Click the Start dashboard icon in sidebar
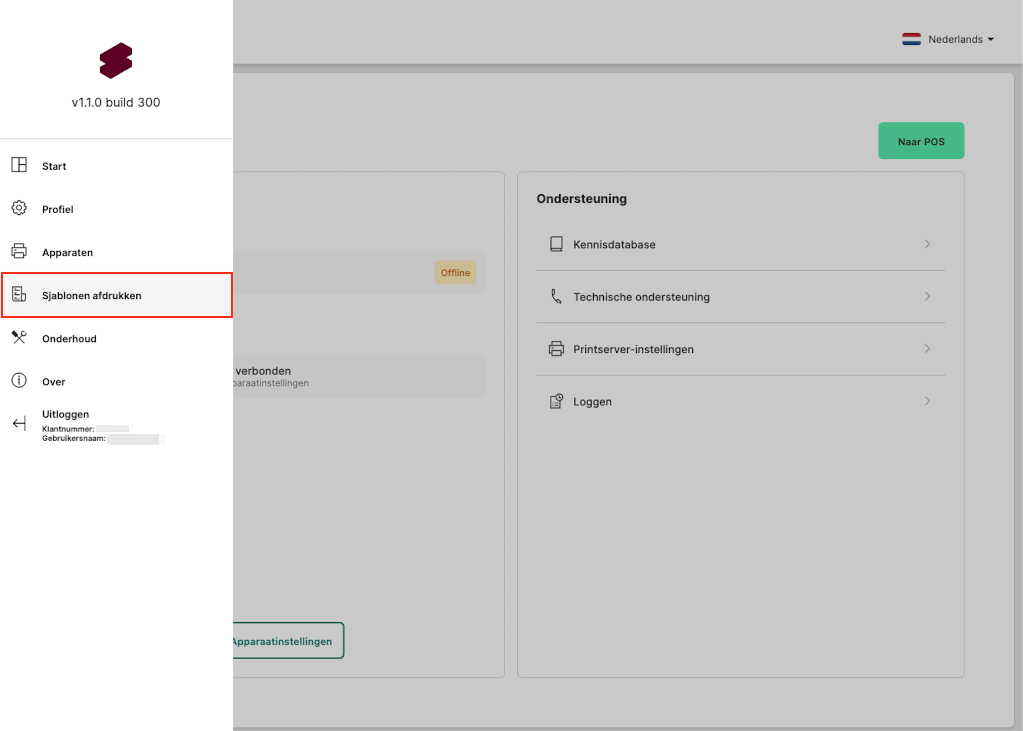The height and width of the screenshot is (731, 1023). coord(19,166)
